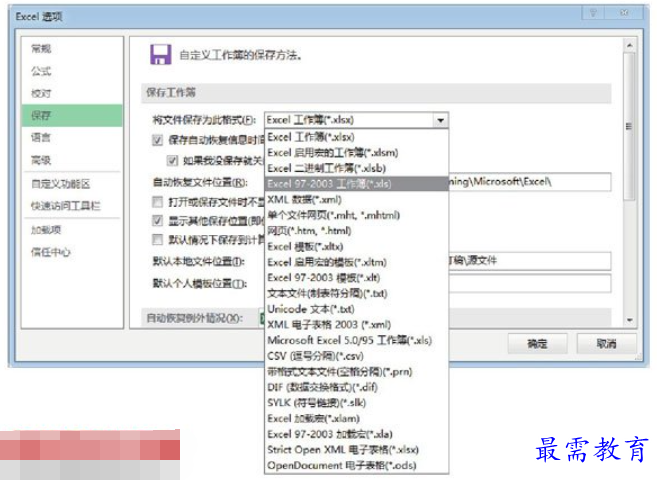Click the default local file location field
The width and height of the screenshot is (657, 481).
coord(529,261)
